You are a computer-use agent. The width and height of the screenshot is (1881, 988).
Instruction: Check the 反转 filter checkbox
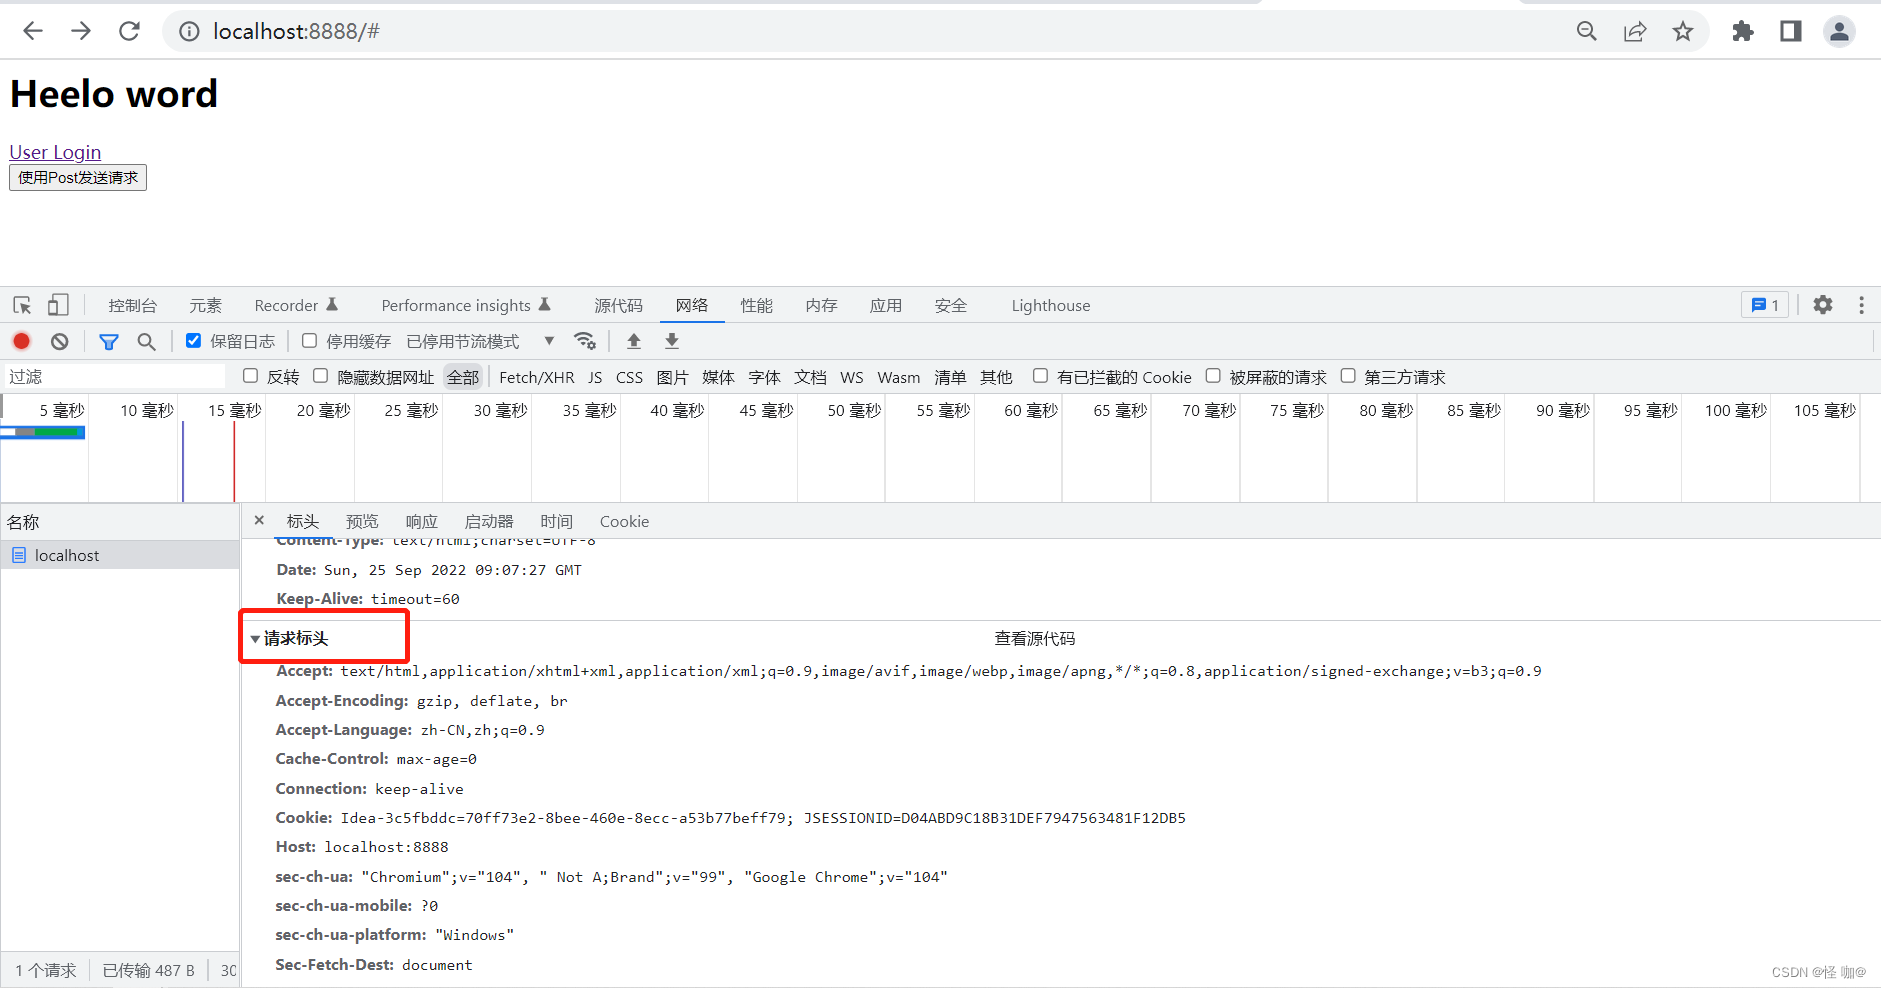click(251, 376)
